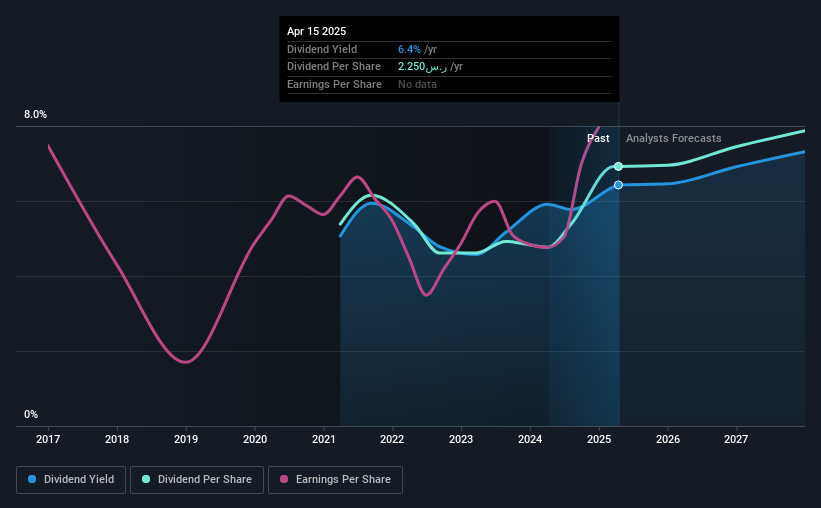The height and width of the screenshot is (508, 821).
Task: Click the 2023 x-axis label
Action: [x=461, y=439]
